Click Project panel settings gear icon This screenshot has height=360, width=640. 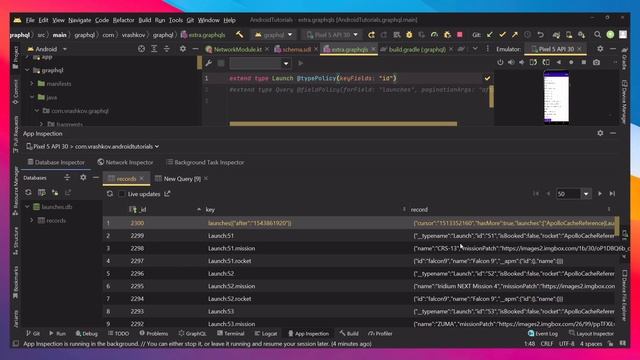tap(182, 49)
